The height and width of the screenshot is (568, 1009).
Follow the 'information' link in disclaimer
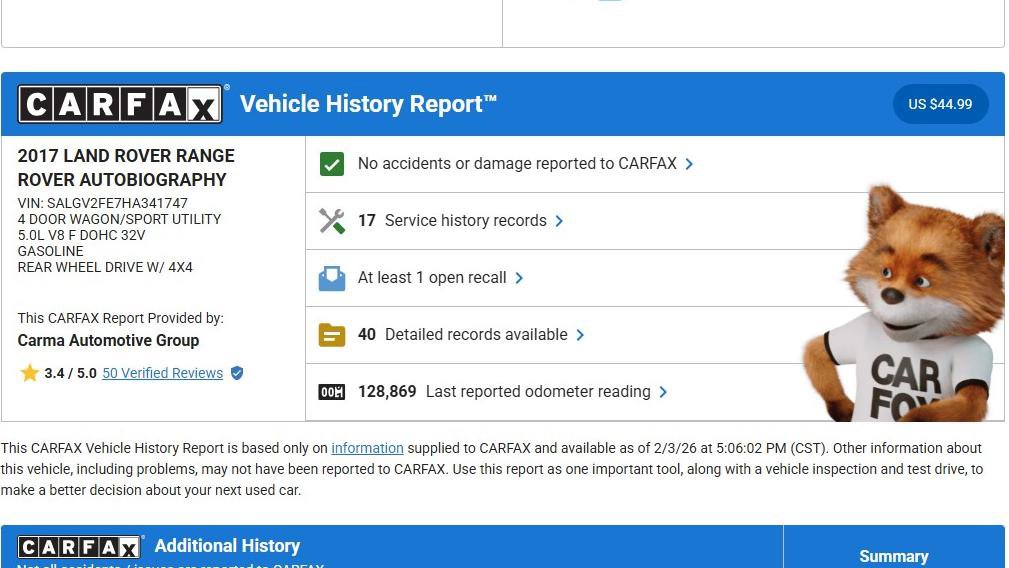pos(367,448)
